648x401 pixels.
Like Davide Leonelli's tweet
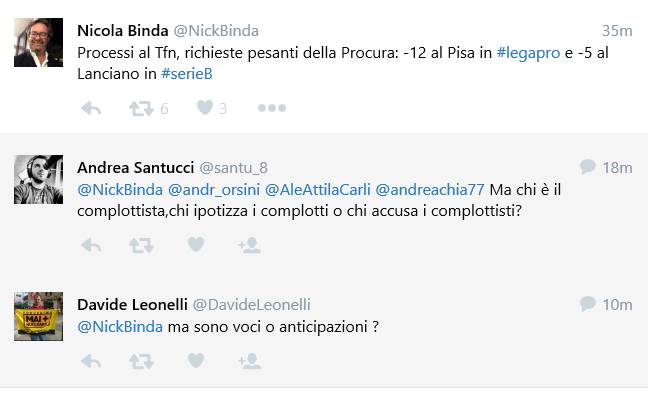pos(196,360)
